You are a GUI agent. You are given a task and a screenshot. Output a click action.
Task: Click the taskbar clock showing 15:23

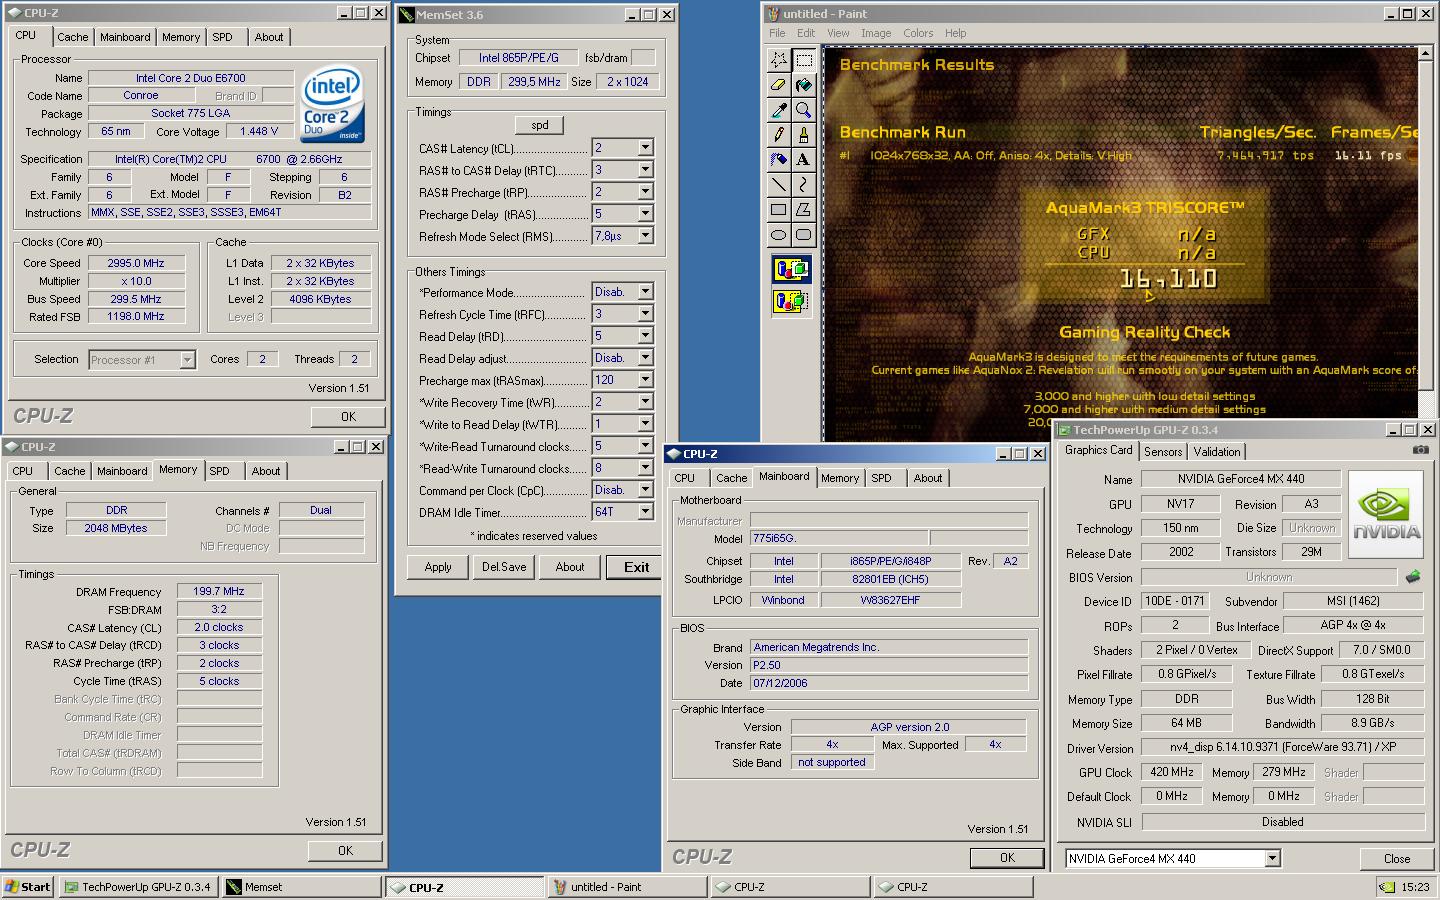tap(1415, 886)
